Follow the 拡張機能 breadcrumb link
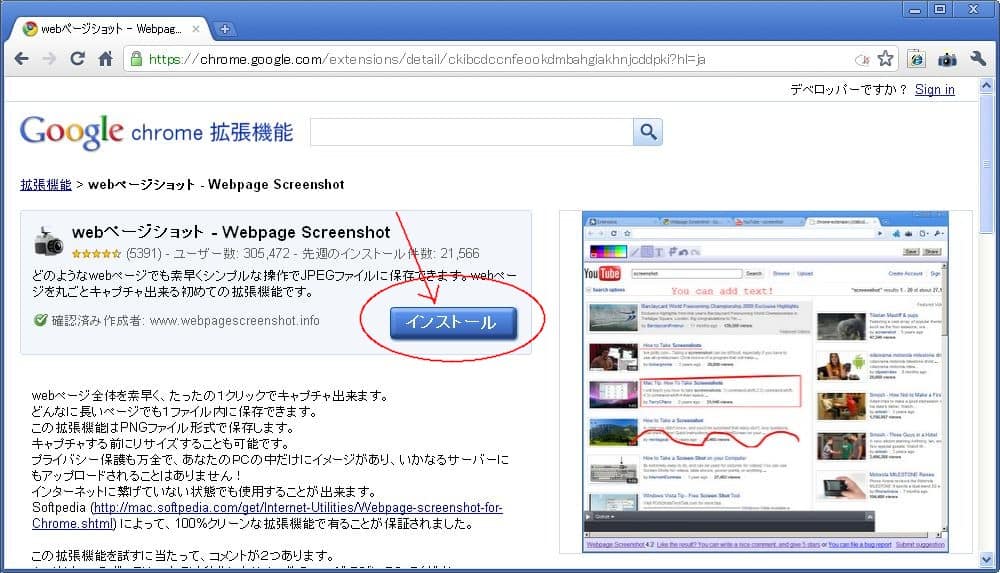 (45, 184)
